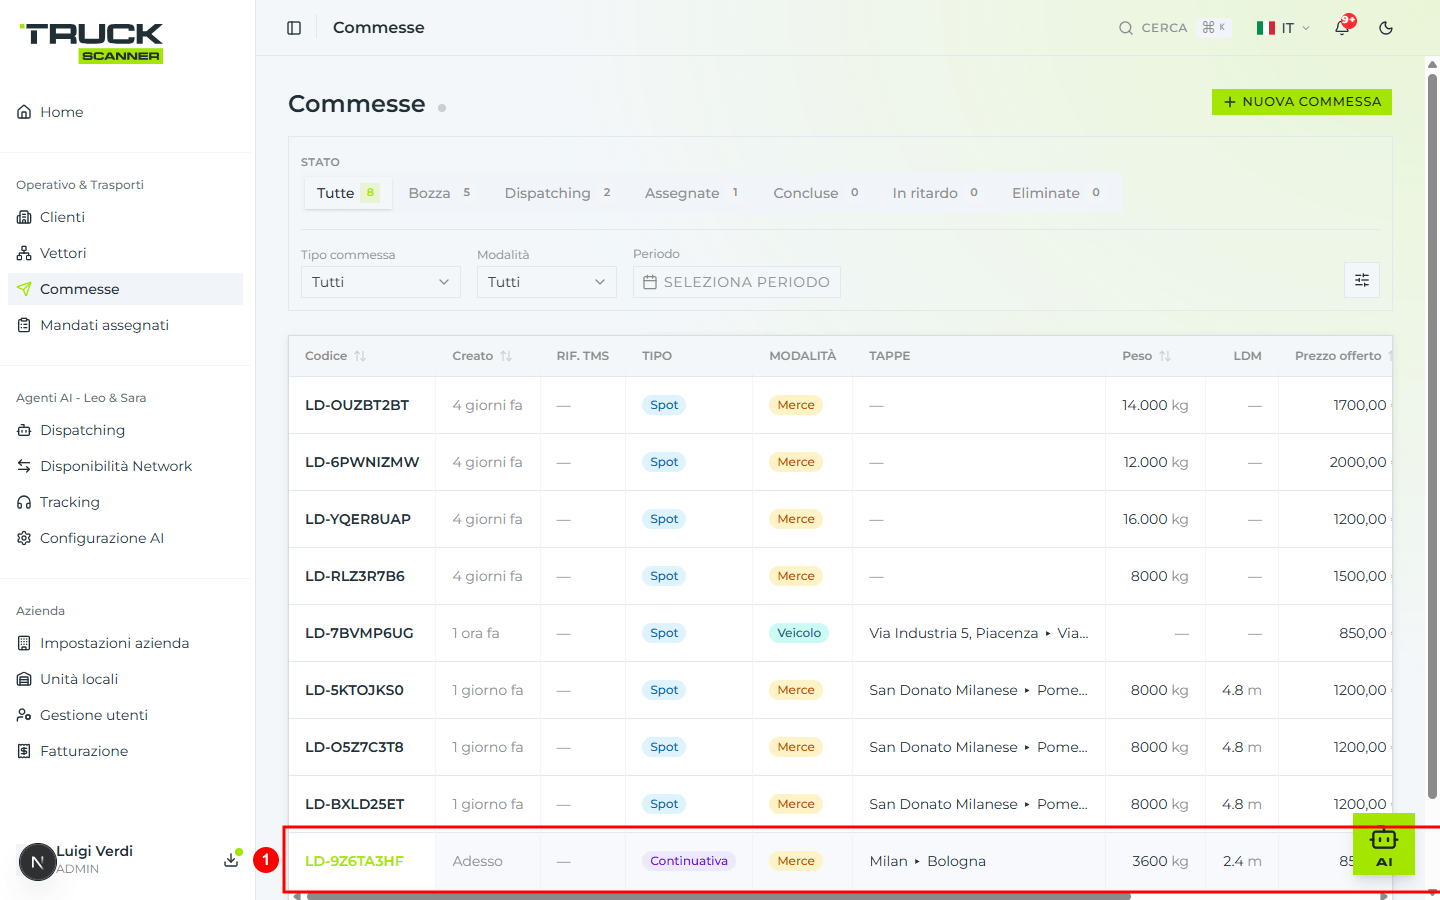Open commessa LD-O5Z7C3T8
This screenshot has height=900, width=1440.
click(x=354, y=747)
